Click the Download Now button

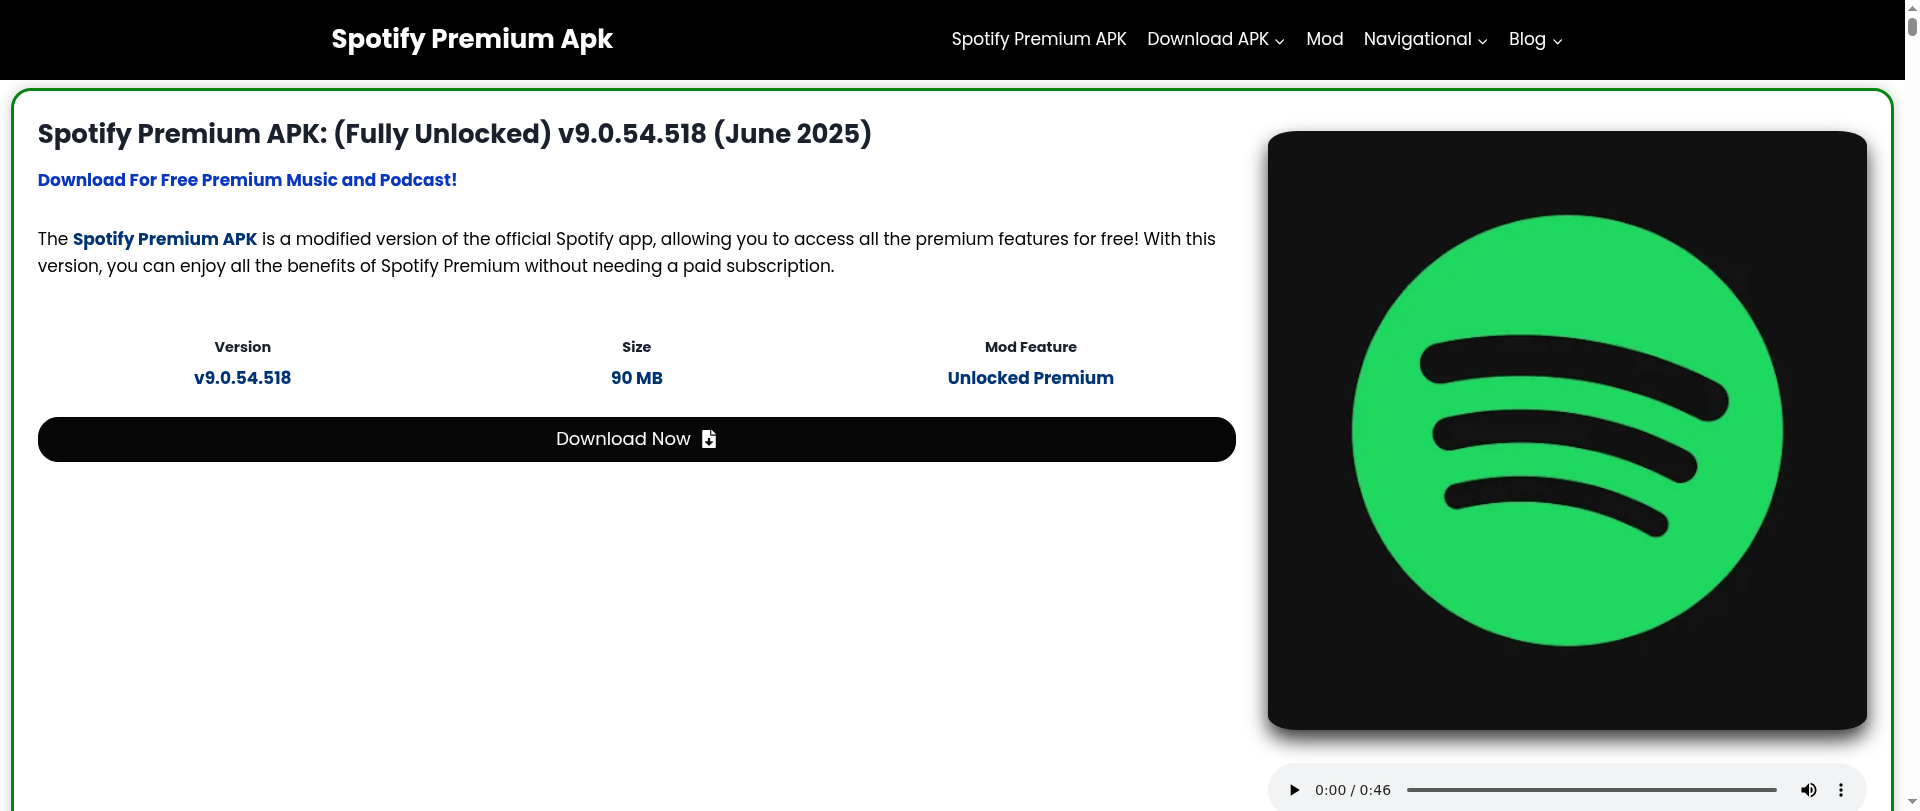point(637,439)
